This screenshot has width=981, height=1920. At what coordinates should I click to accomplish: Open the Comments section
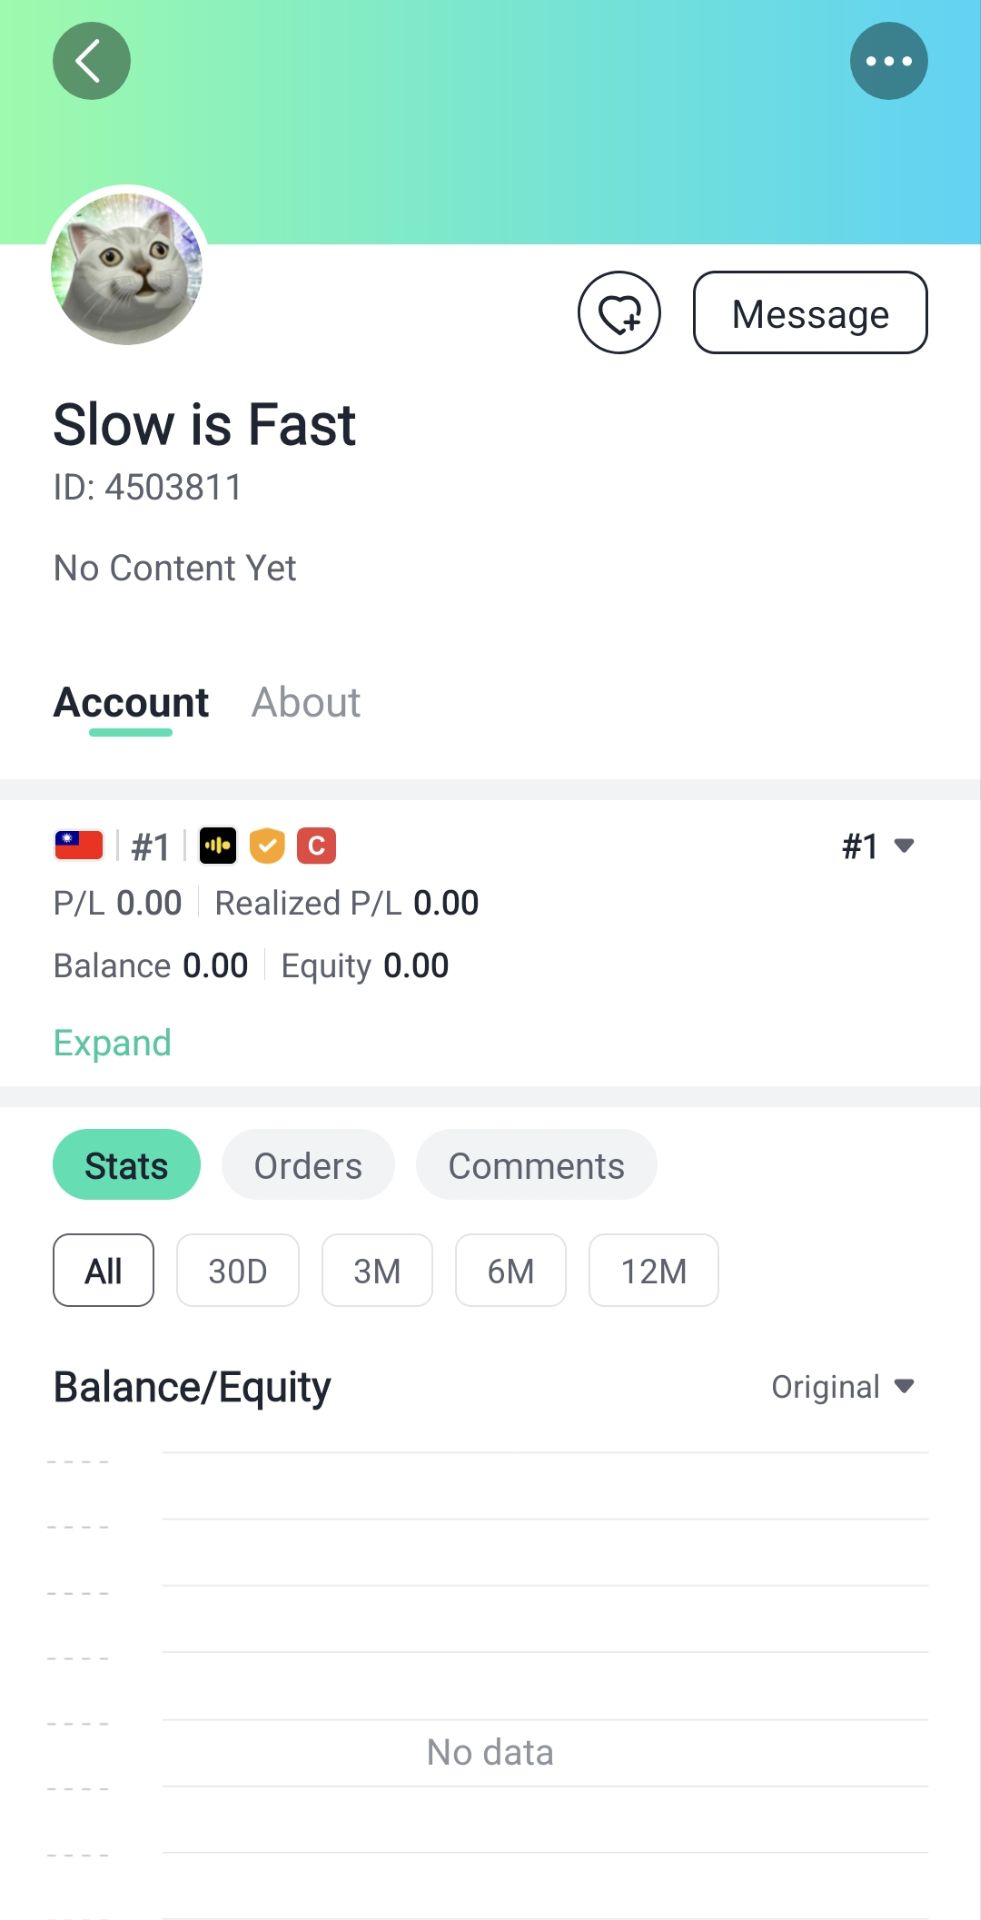click(536, 1165)
